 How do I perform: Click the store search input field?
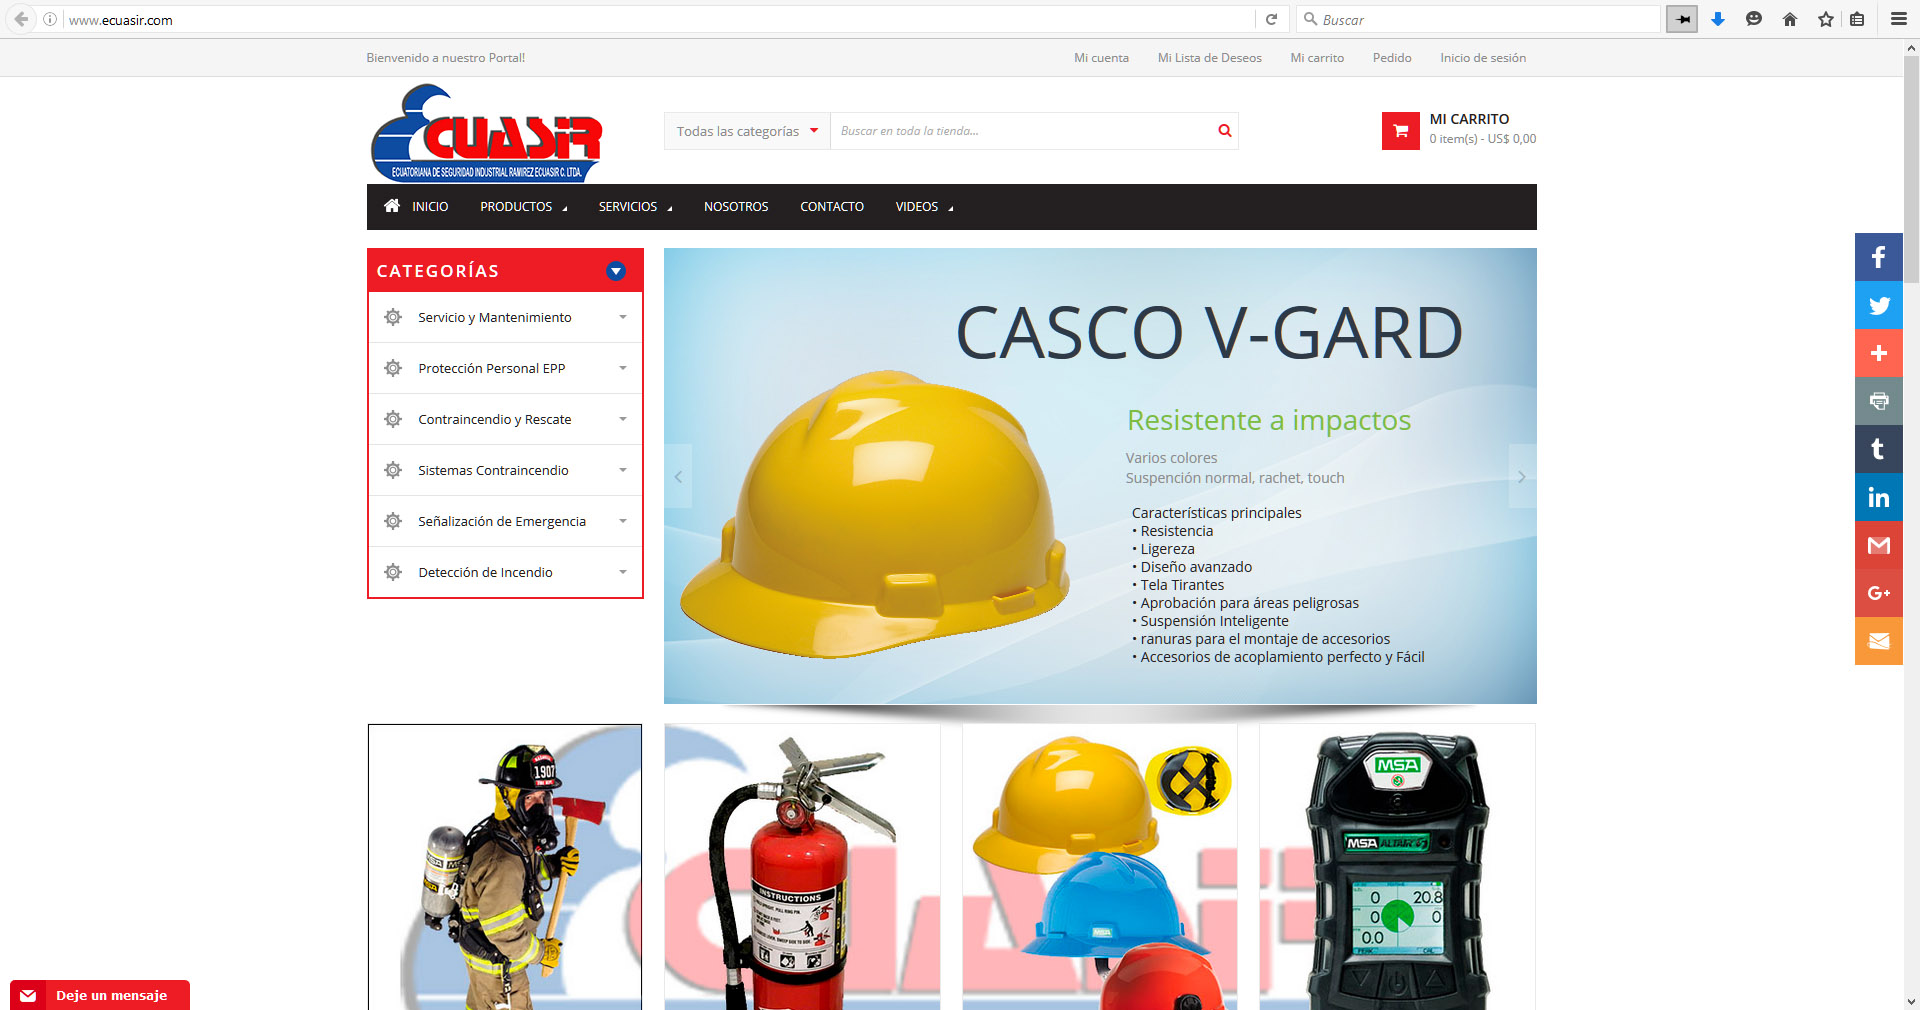click(x=1020, y=131)
